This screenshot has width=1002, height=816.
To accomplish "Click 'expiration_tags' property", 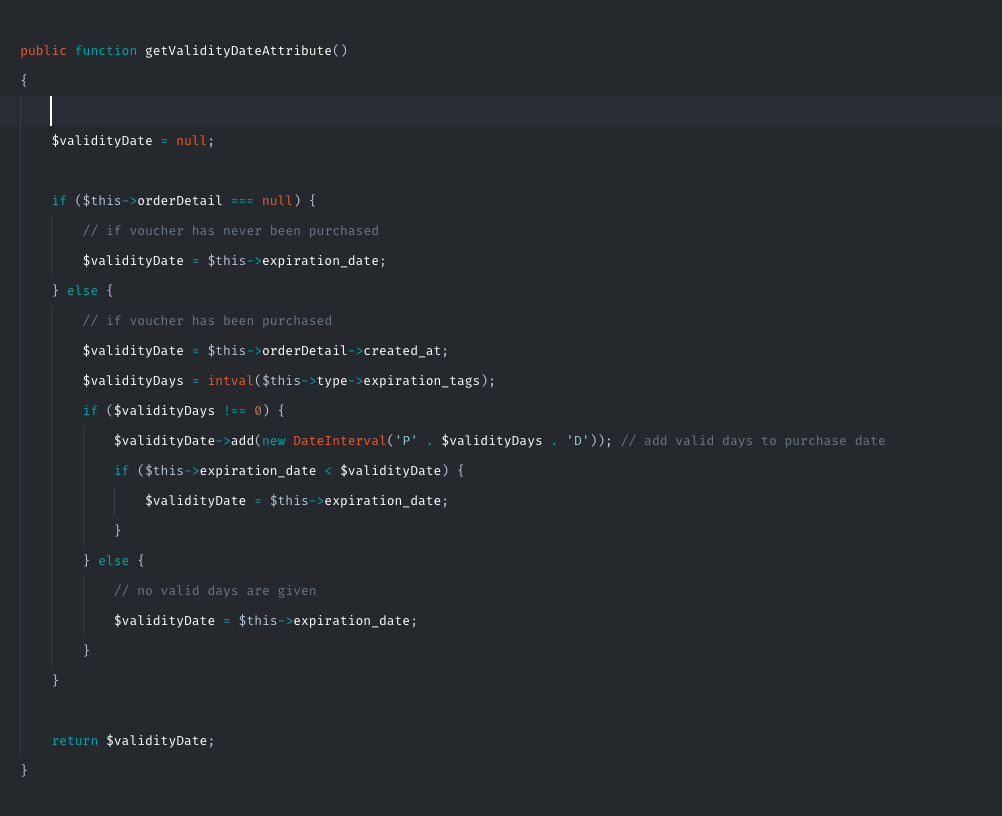I will tap(422, 381).
